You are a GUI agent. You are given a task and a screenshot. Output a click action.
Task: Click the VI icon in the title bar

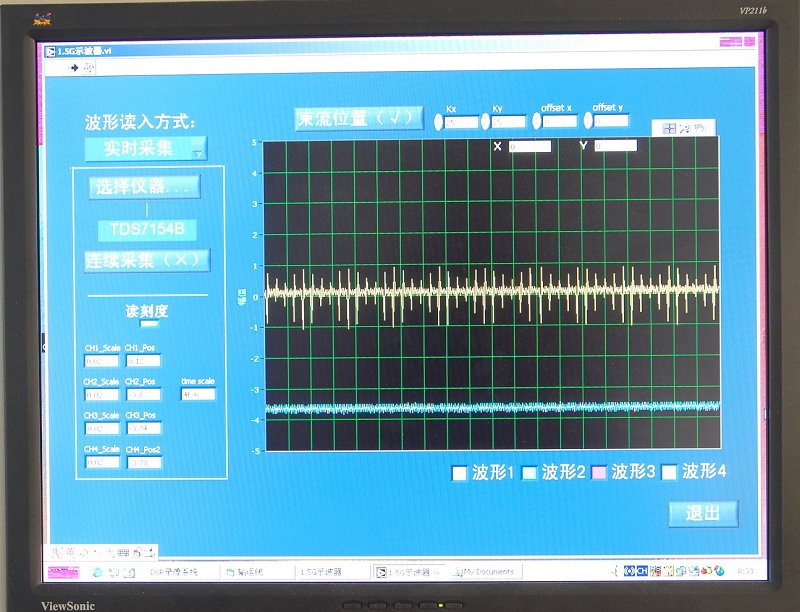pos(50,49)
